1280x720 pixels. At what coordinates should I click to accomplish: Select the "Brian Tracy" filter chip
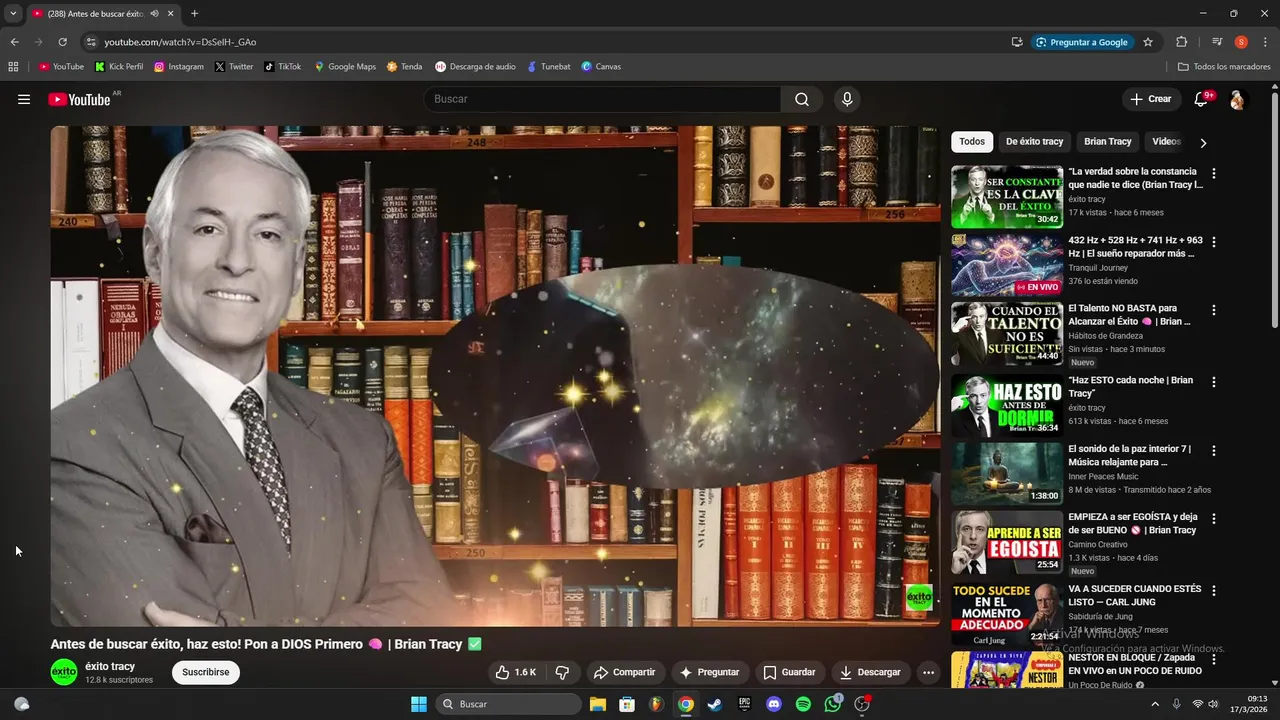click(x=1107, y=142)
